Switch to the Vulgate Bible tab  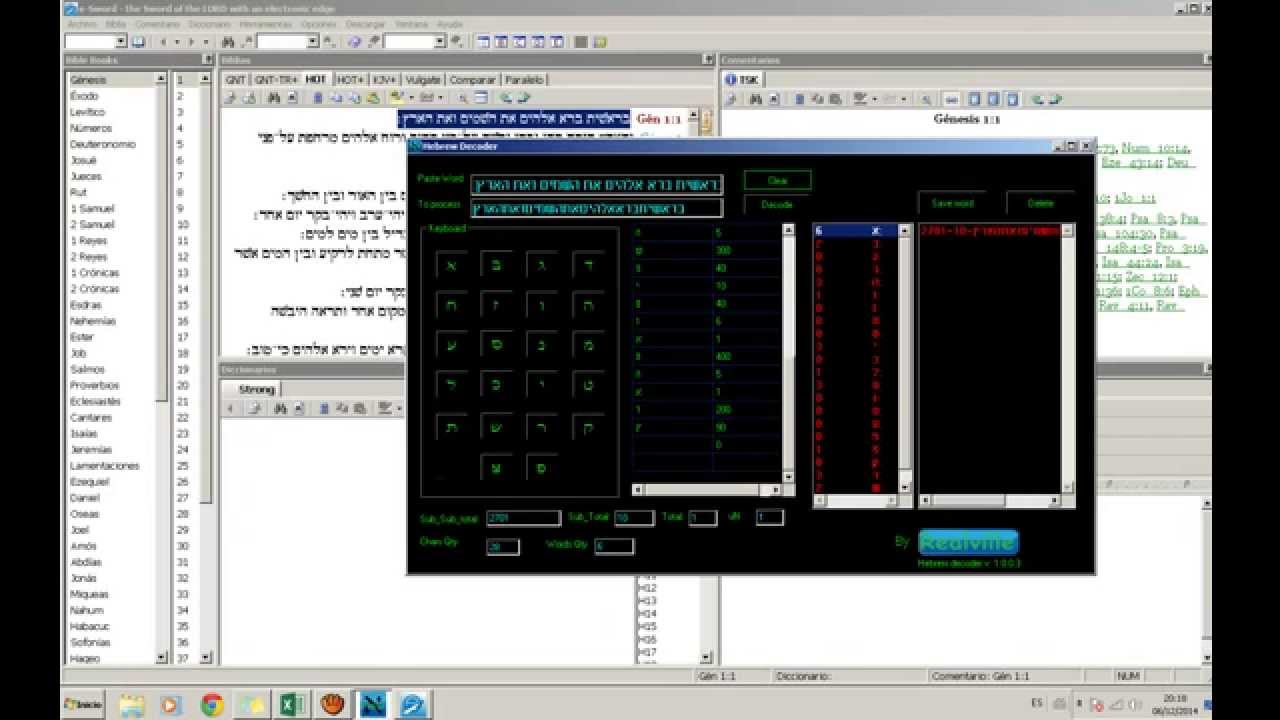click(423, 79)
